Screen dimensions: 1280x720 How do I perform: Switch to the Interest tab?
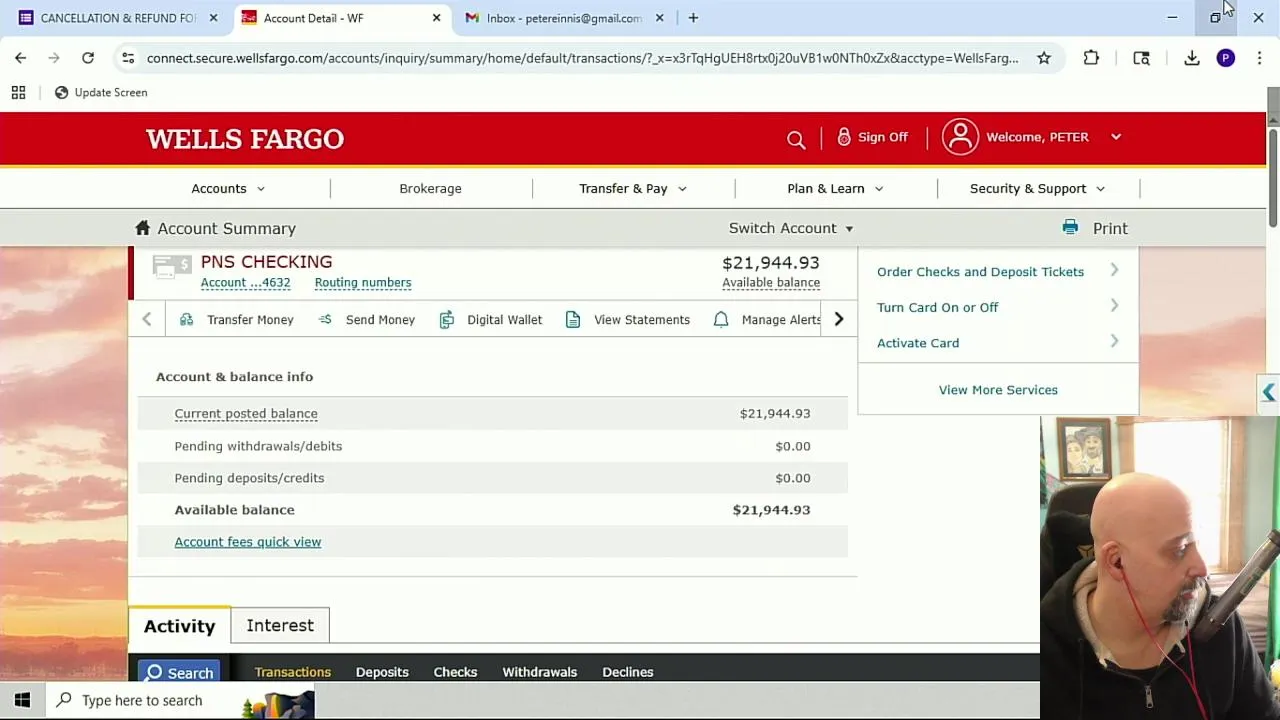click(x=280, y=625)
